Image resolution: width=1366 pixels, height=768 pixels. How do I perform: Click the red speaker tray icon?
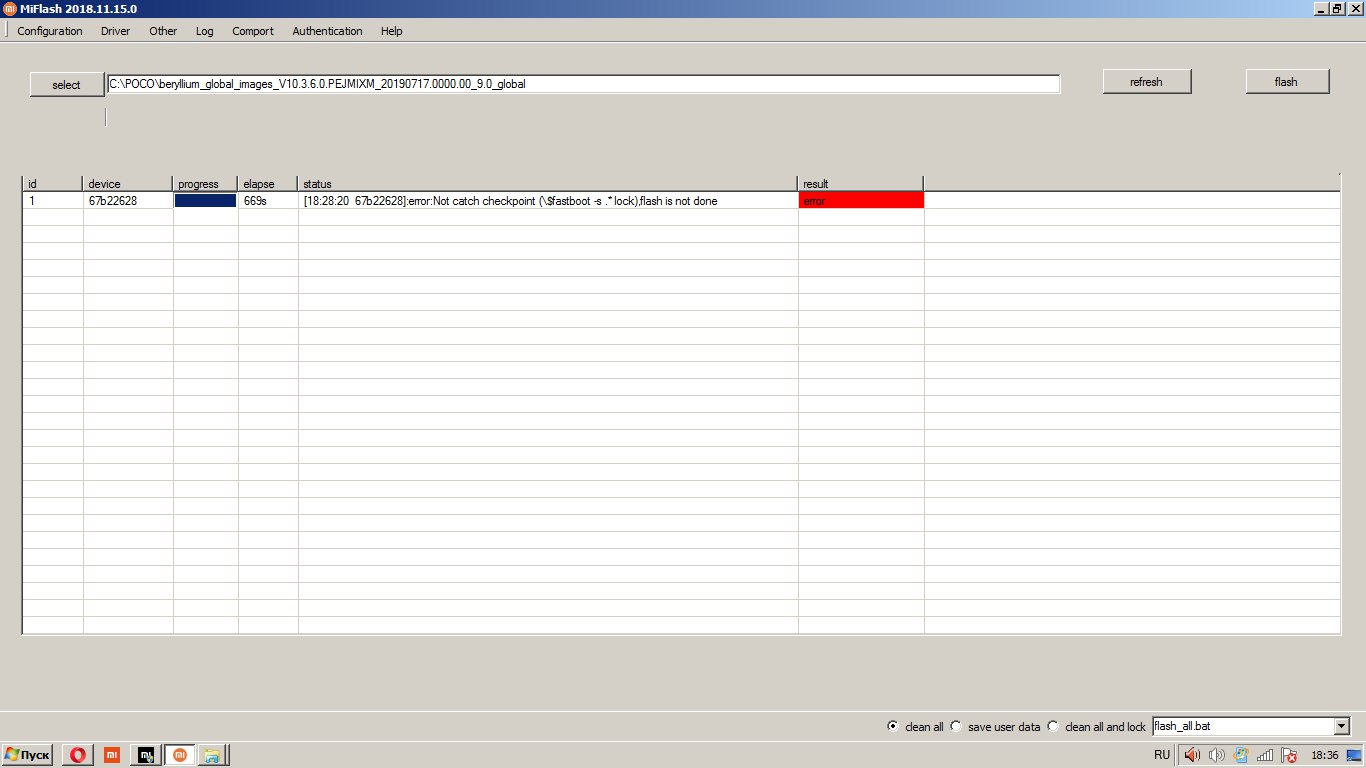[1191, 755]
